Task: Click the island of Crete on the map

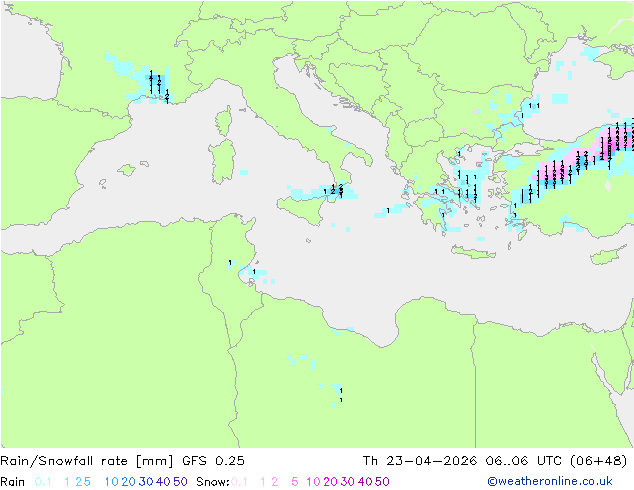Action: 473,252
